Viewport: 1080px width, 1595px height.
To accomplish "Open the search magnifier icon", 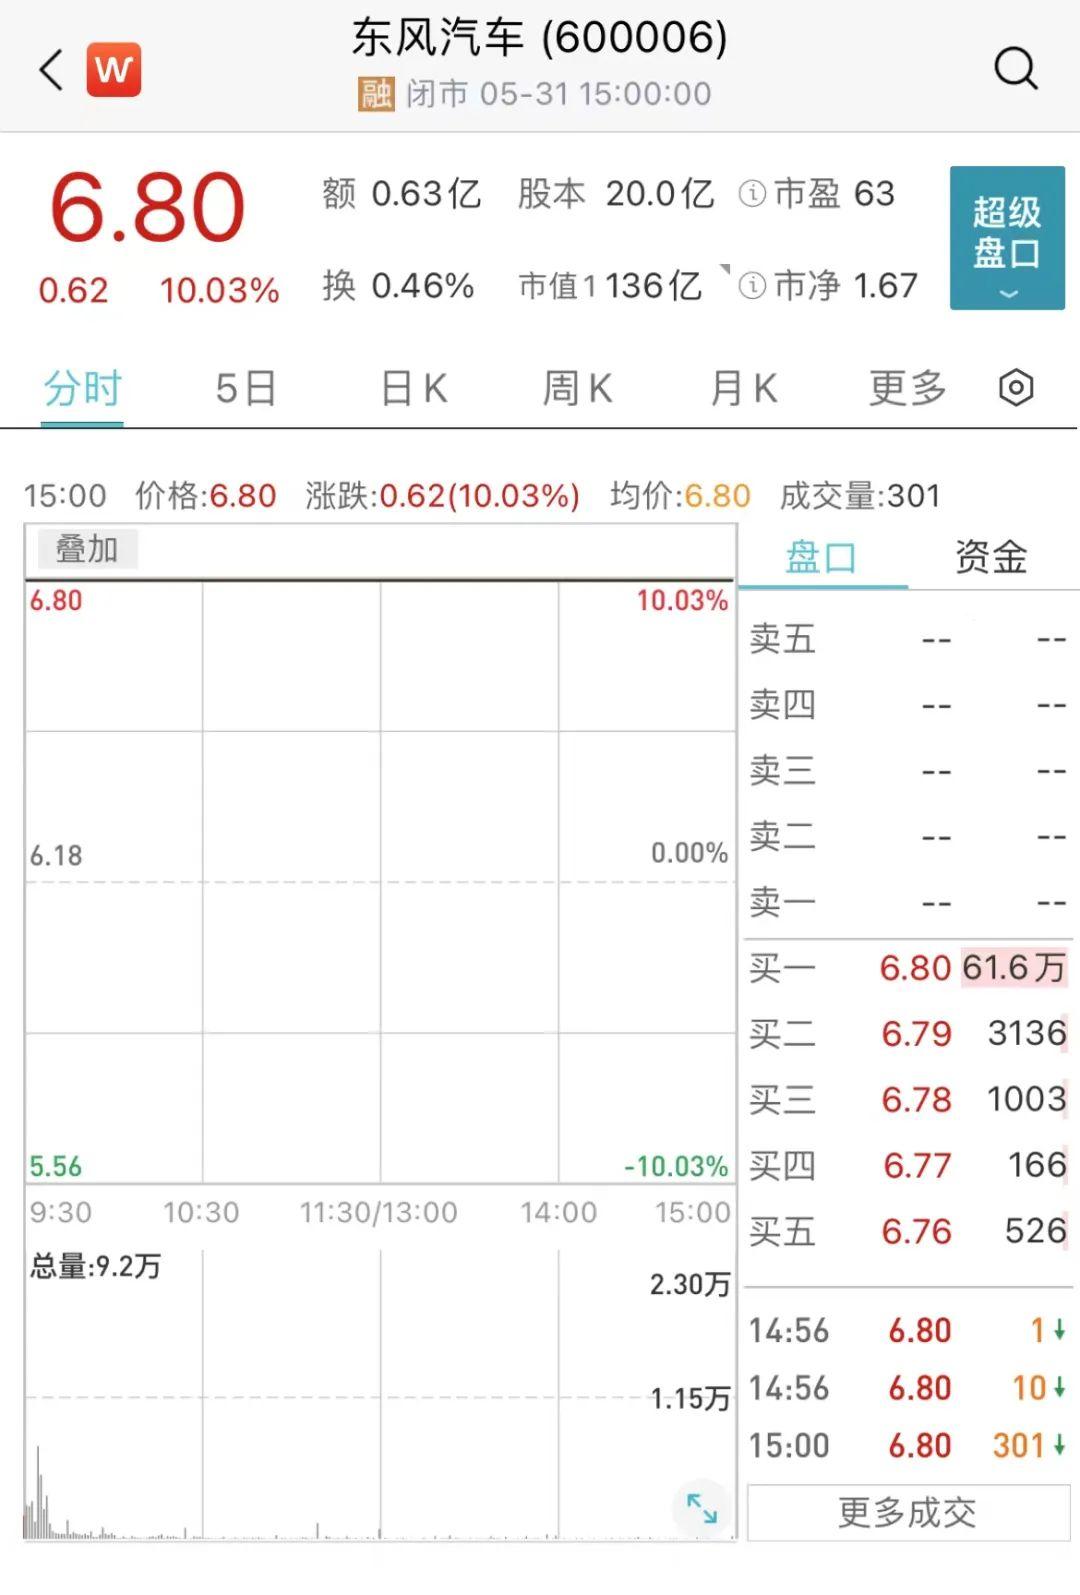I will [1016, 69].
